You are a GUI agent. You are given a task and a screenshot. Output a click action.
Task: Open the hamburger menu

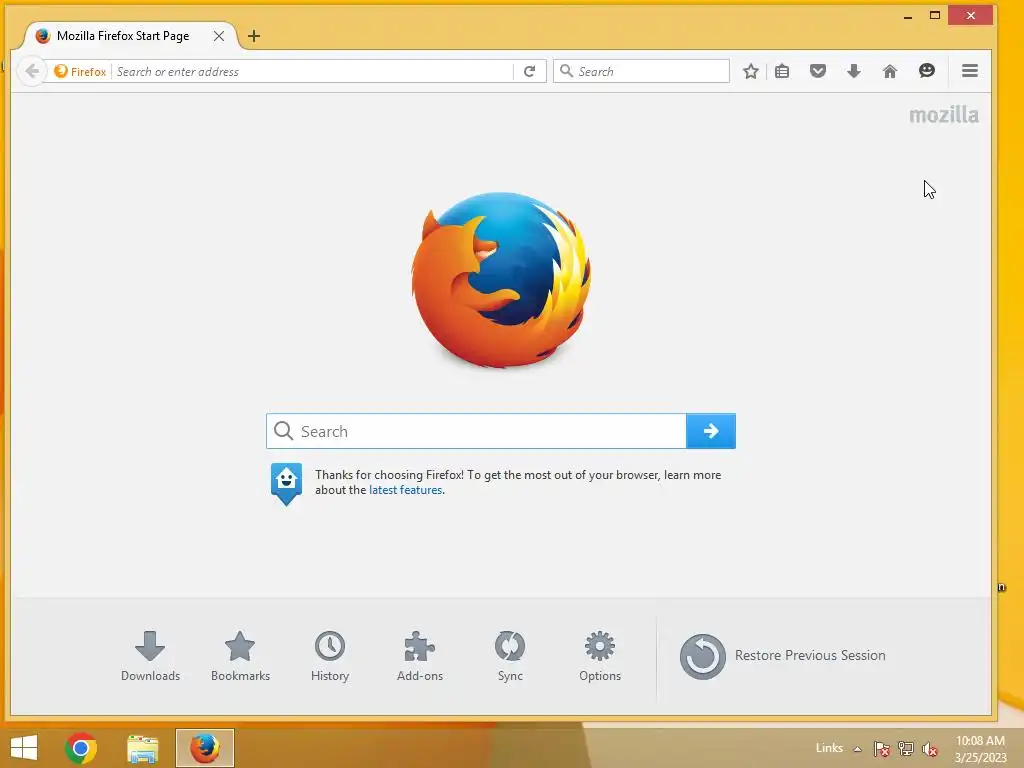pyautogui.click(x=970, y=71)
